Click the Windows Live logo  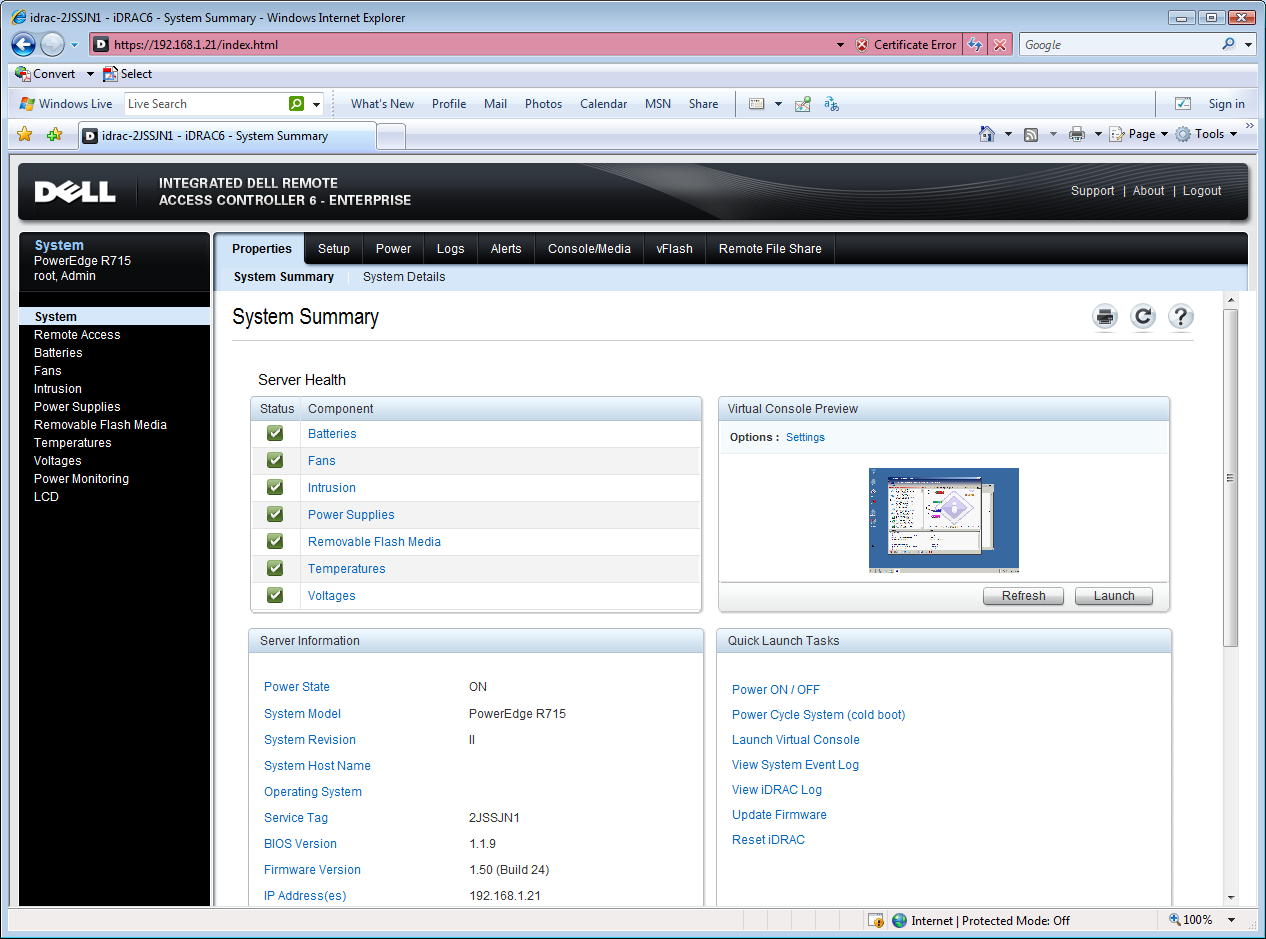(66, 104)
